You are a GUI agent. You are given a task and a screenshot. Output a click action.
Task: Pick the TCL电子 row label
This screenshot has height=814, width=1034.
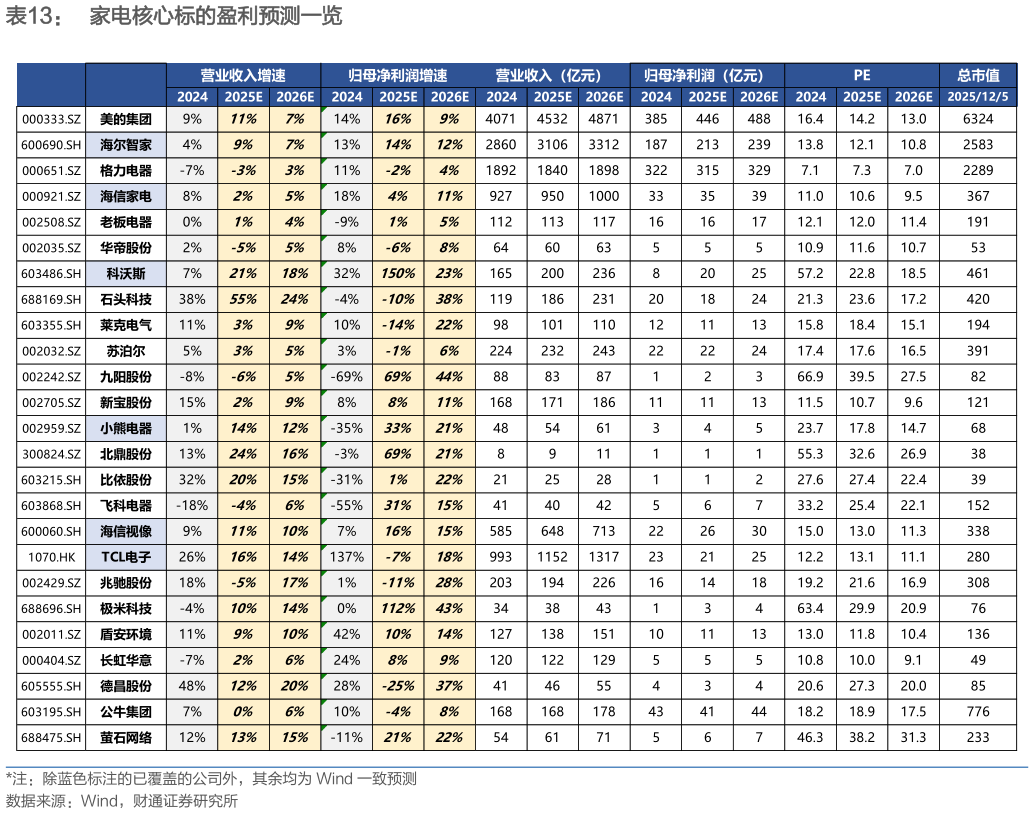coord(126,557)
